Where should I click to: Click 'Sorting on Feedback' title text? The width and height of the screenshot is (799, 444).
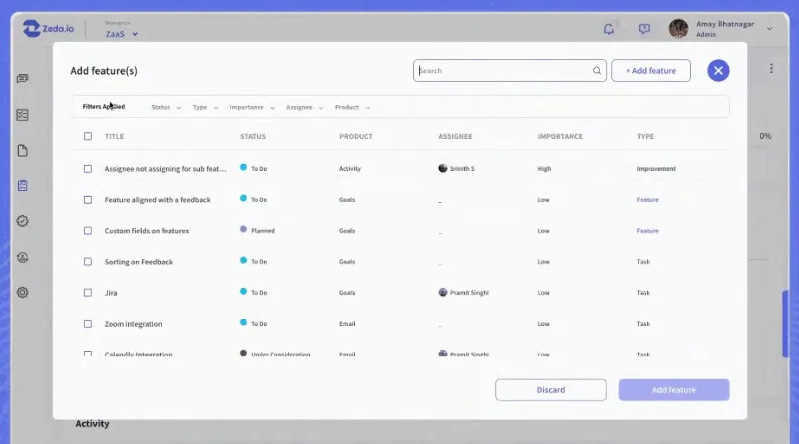(139, 262)
